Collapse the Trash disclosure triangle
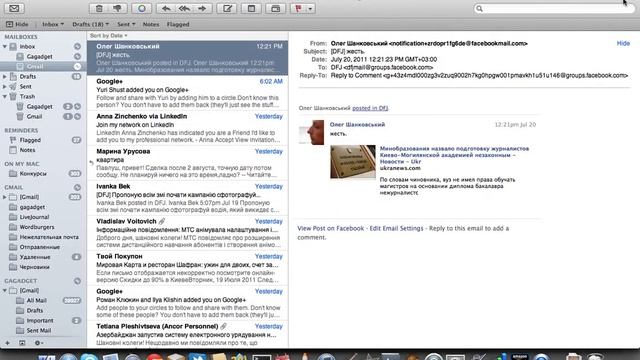640x360 pixels. pyautogui.click(x=5, y=96)
